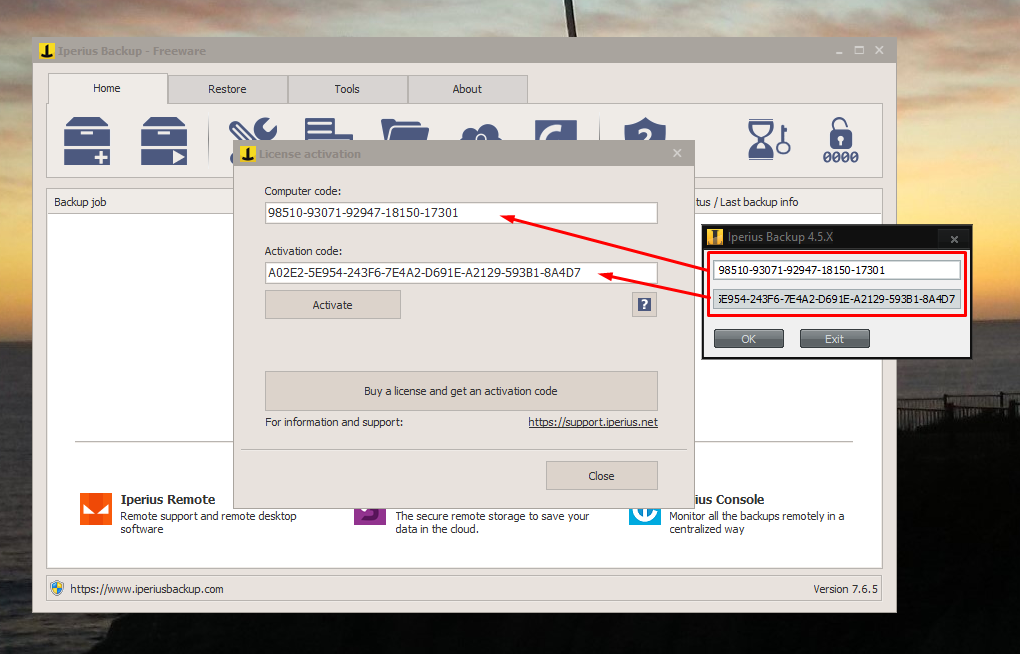Image resolution: width=1020 pixels, height=654 pixels.
Task: Click the Close button in License activation
Action: (x=602, y=476)
